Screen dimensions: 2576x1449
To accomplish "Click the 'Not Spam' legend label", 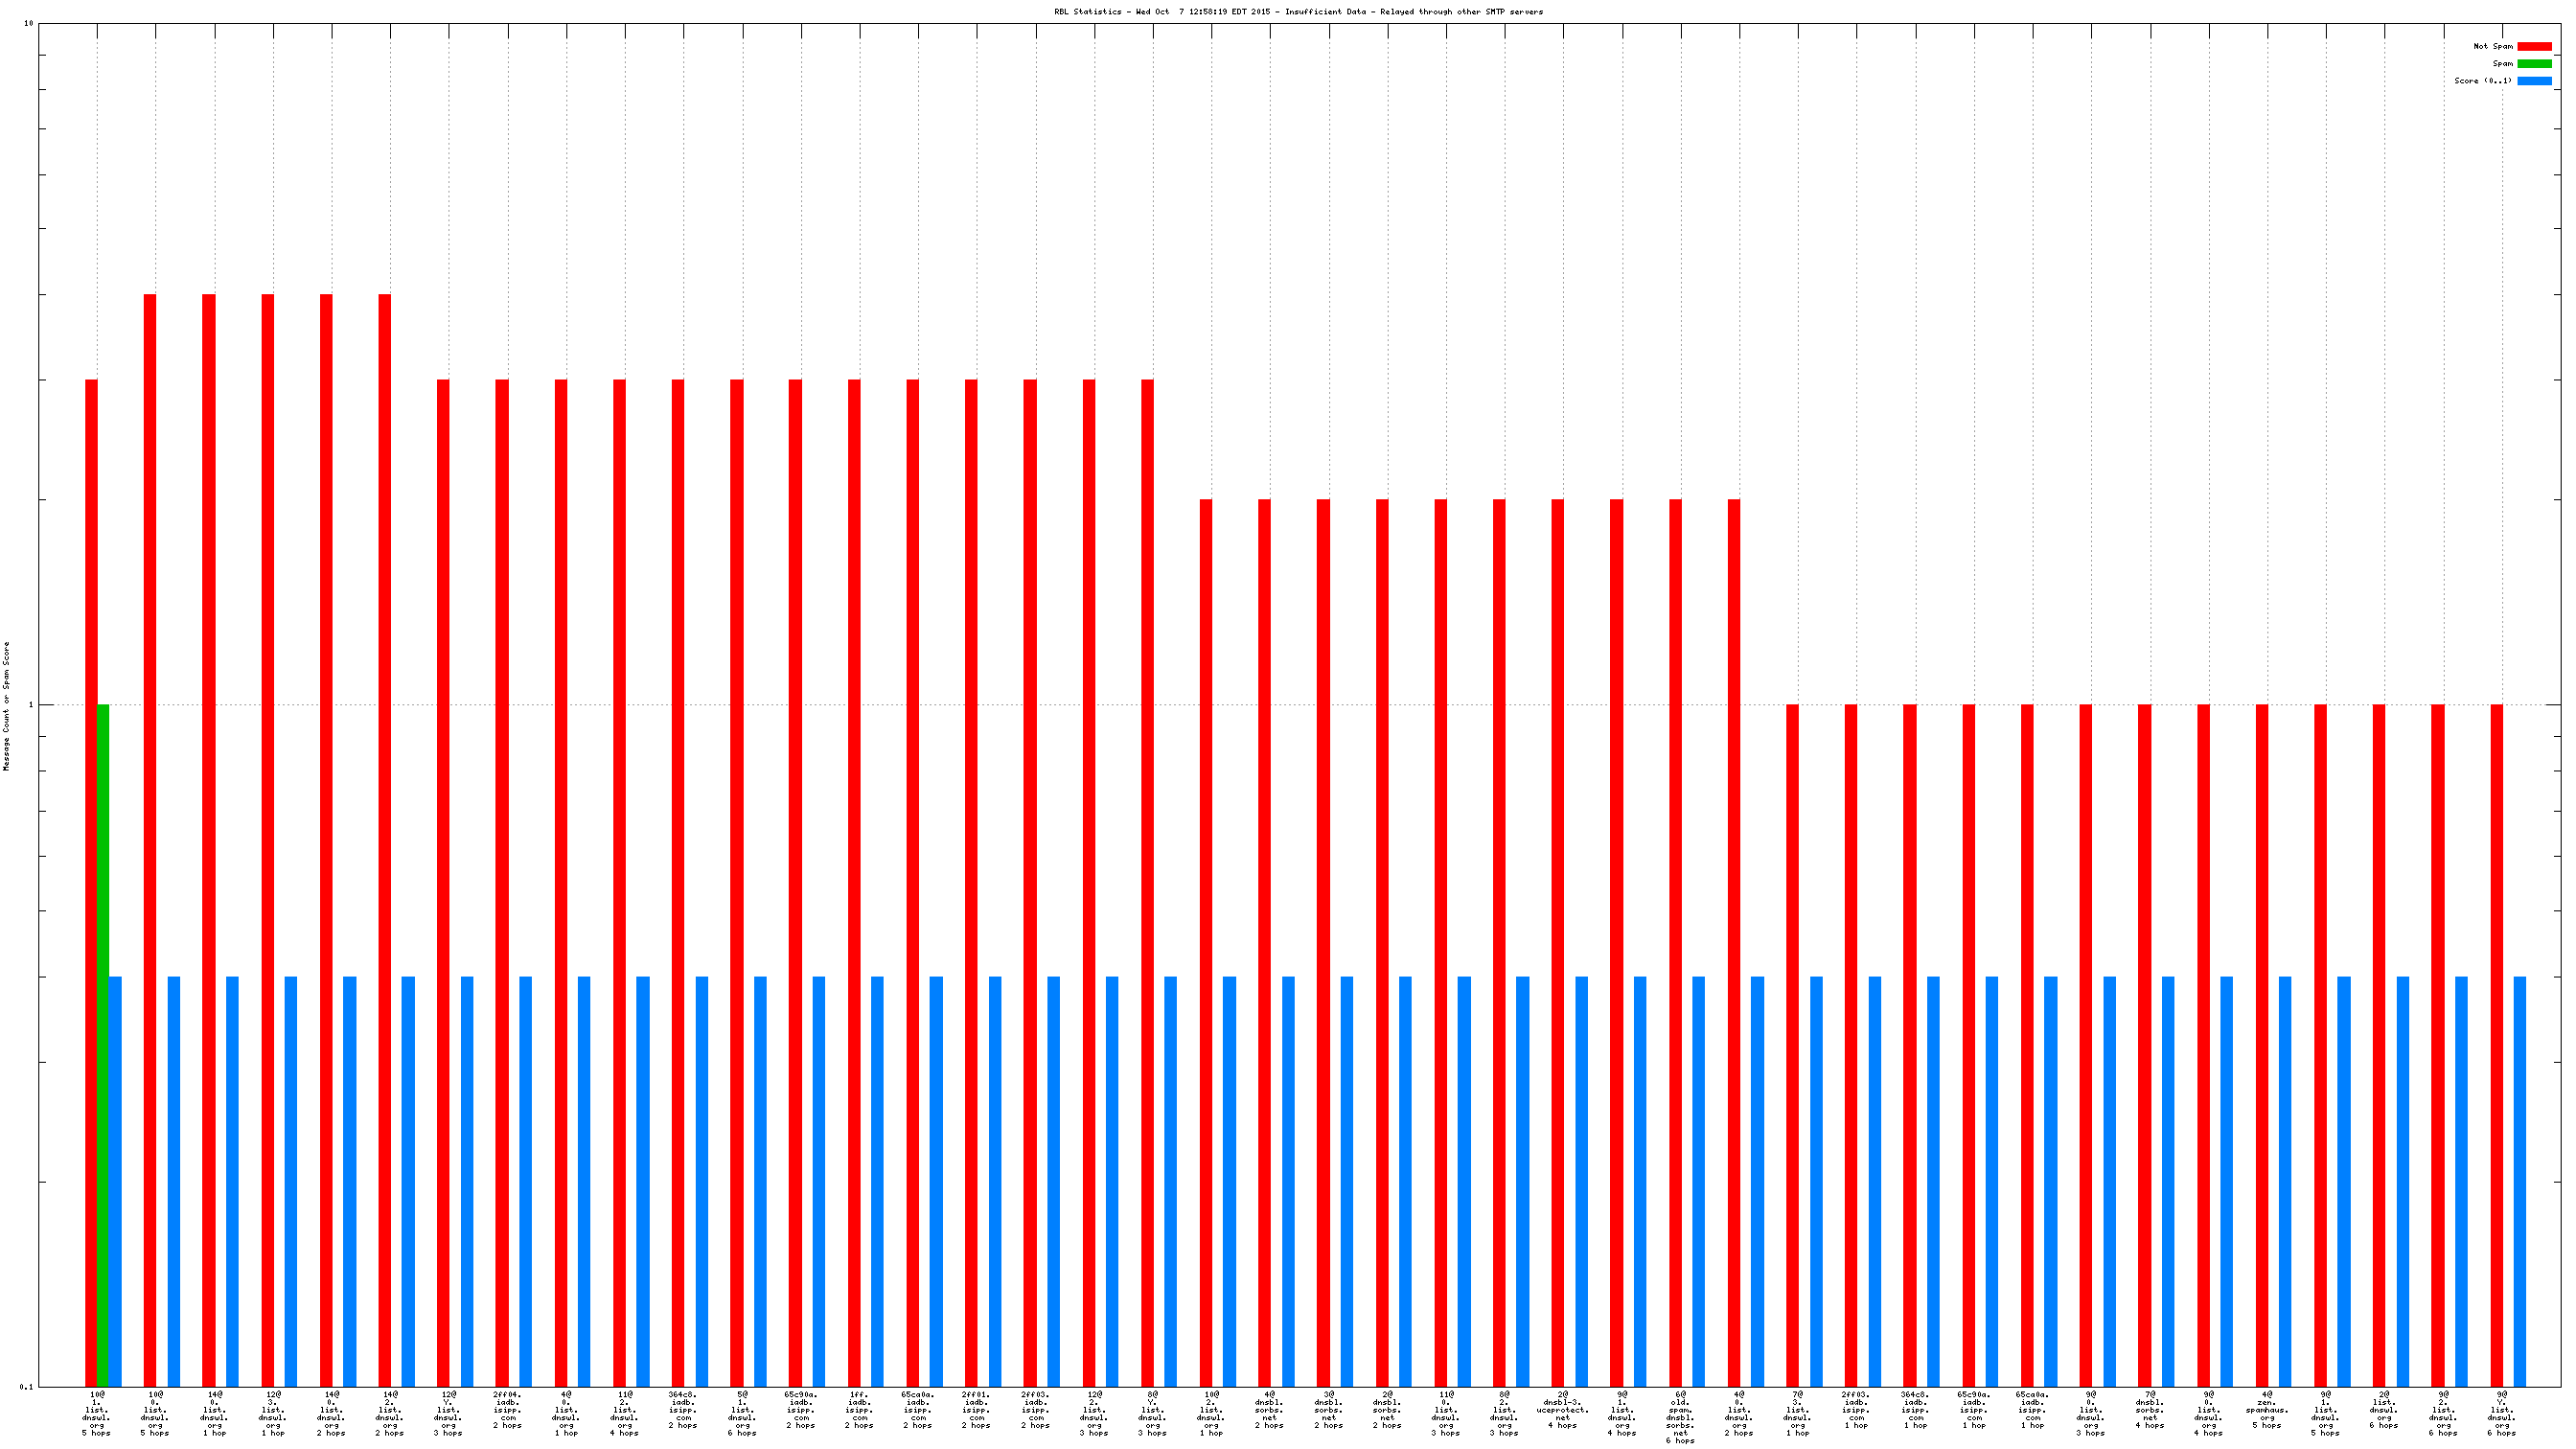I will 2492,46.
